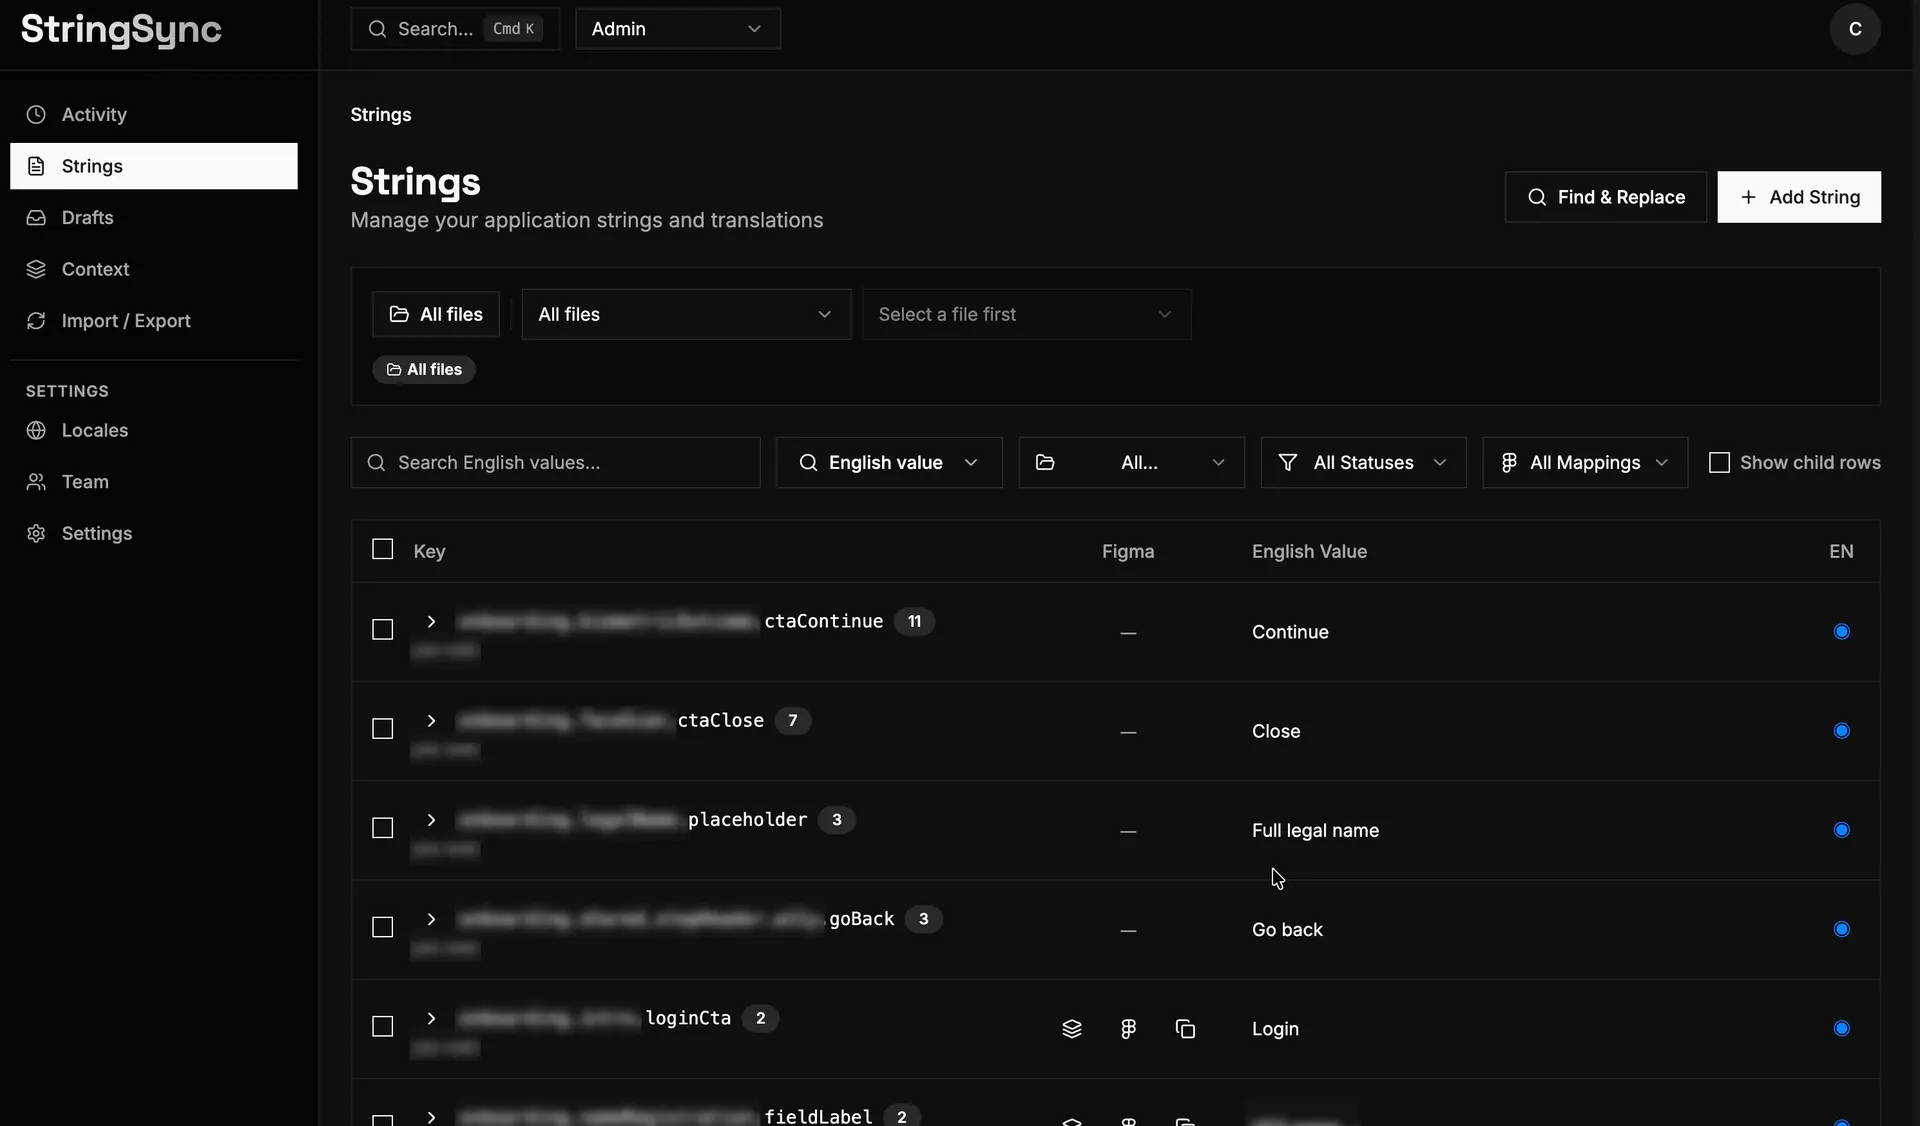
Task: Click the Find & Replace button
Action: (x=1605, y=197)
